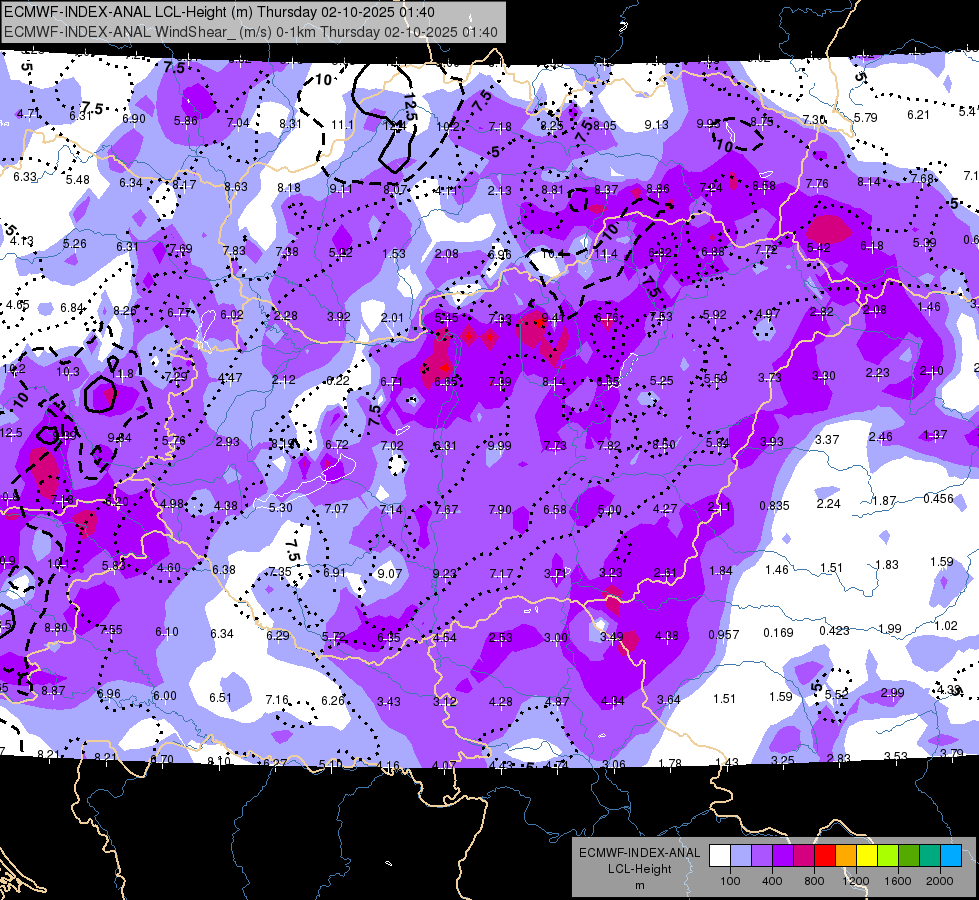The width and height of the screenshot is (979, 900).
Task: Select the white swatch in the legend
Action: coord(720,855)
